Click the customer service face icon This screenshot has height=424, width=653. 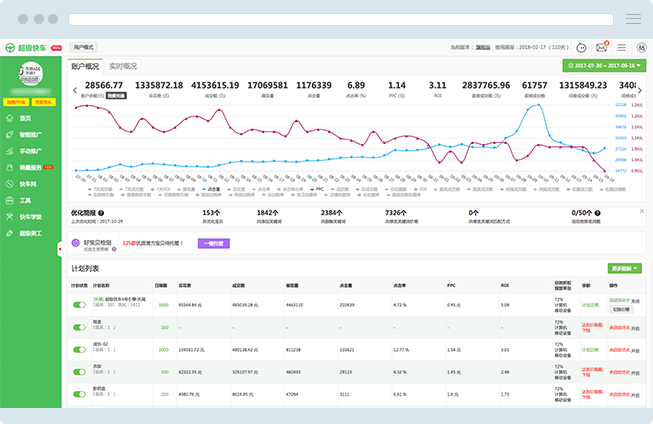pos(582,47)
